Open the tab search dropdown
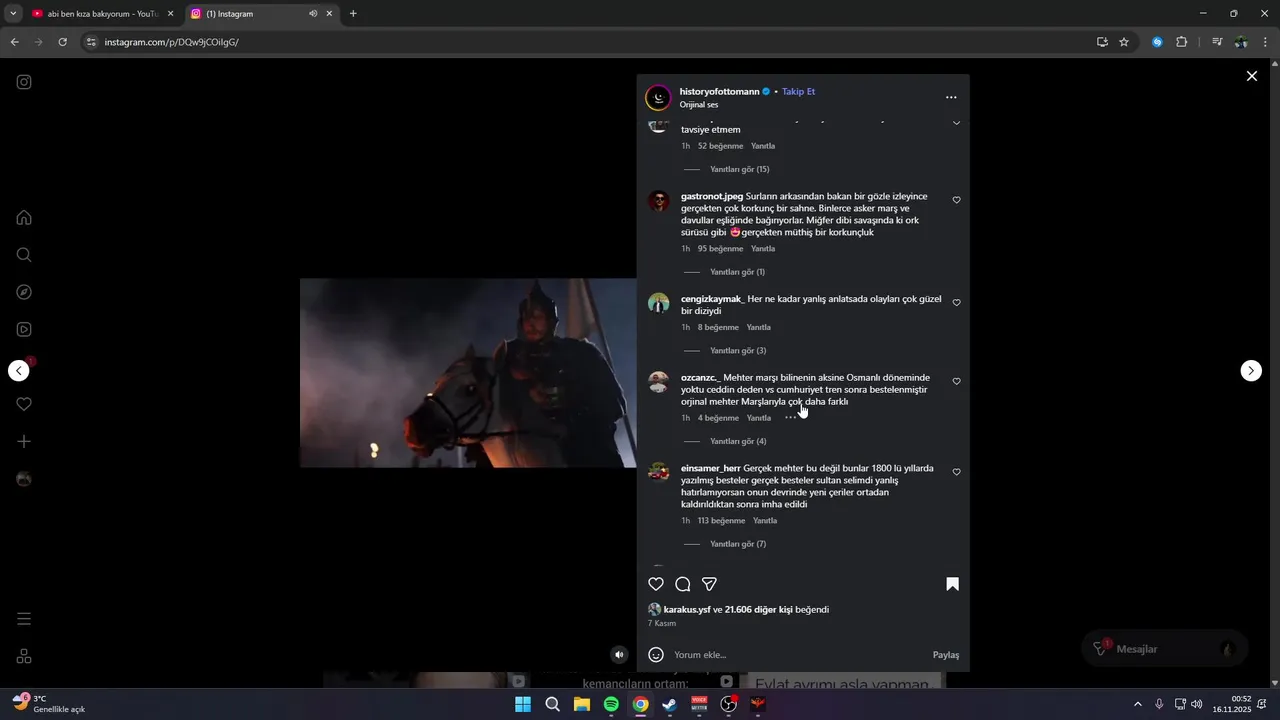Screen dimensions: 1280x720 pyautogui.click(x=13, y=14)
